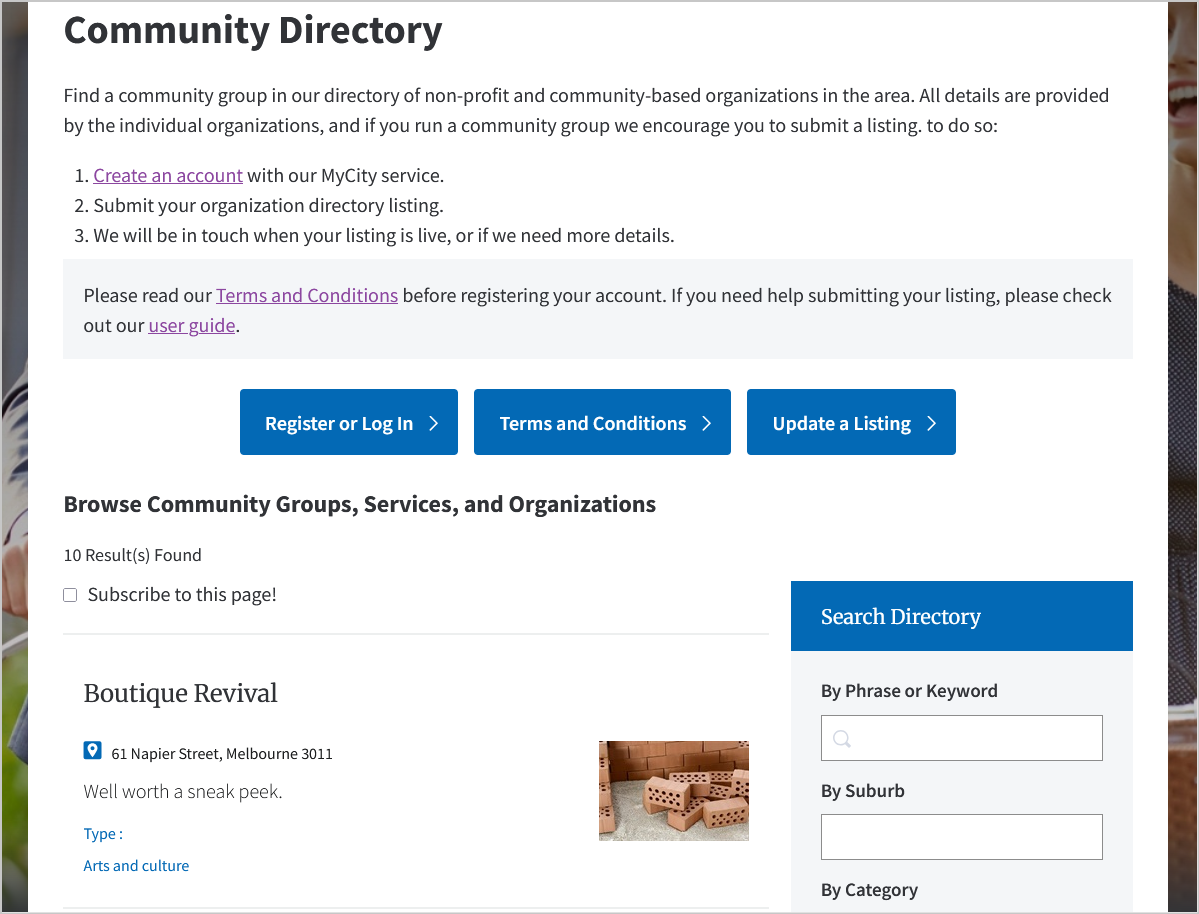
Task: Open the Boutique Revival listing
Action: 180,693
